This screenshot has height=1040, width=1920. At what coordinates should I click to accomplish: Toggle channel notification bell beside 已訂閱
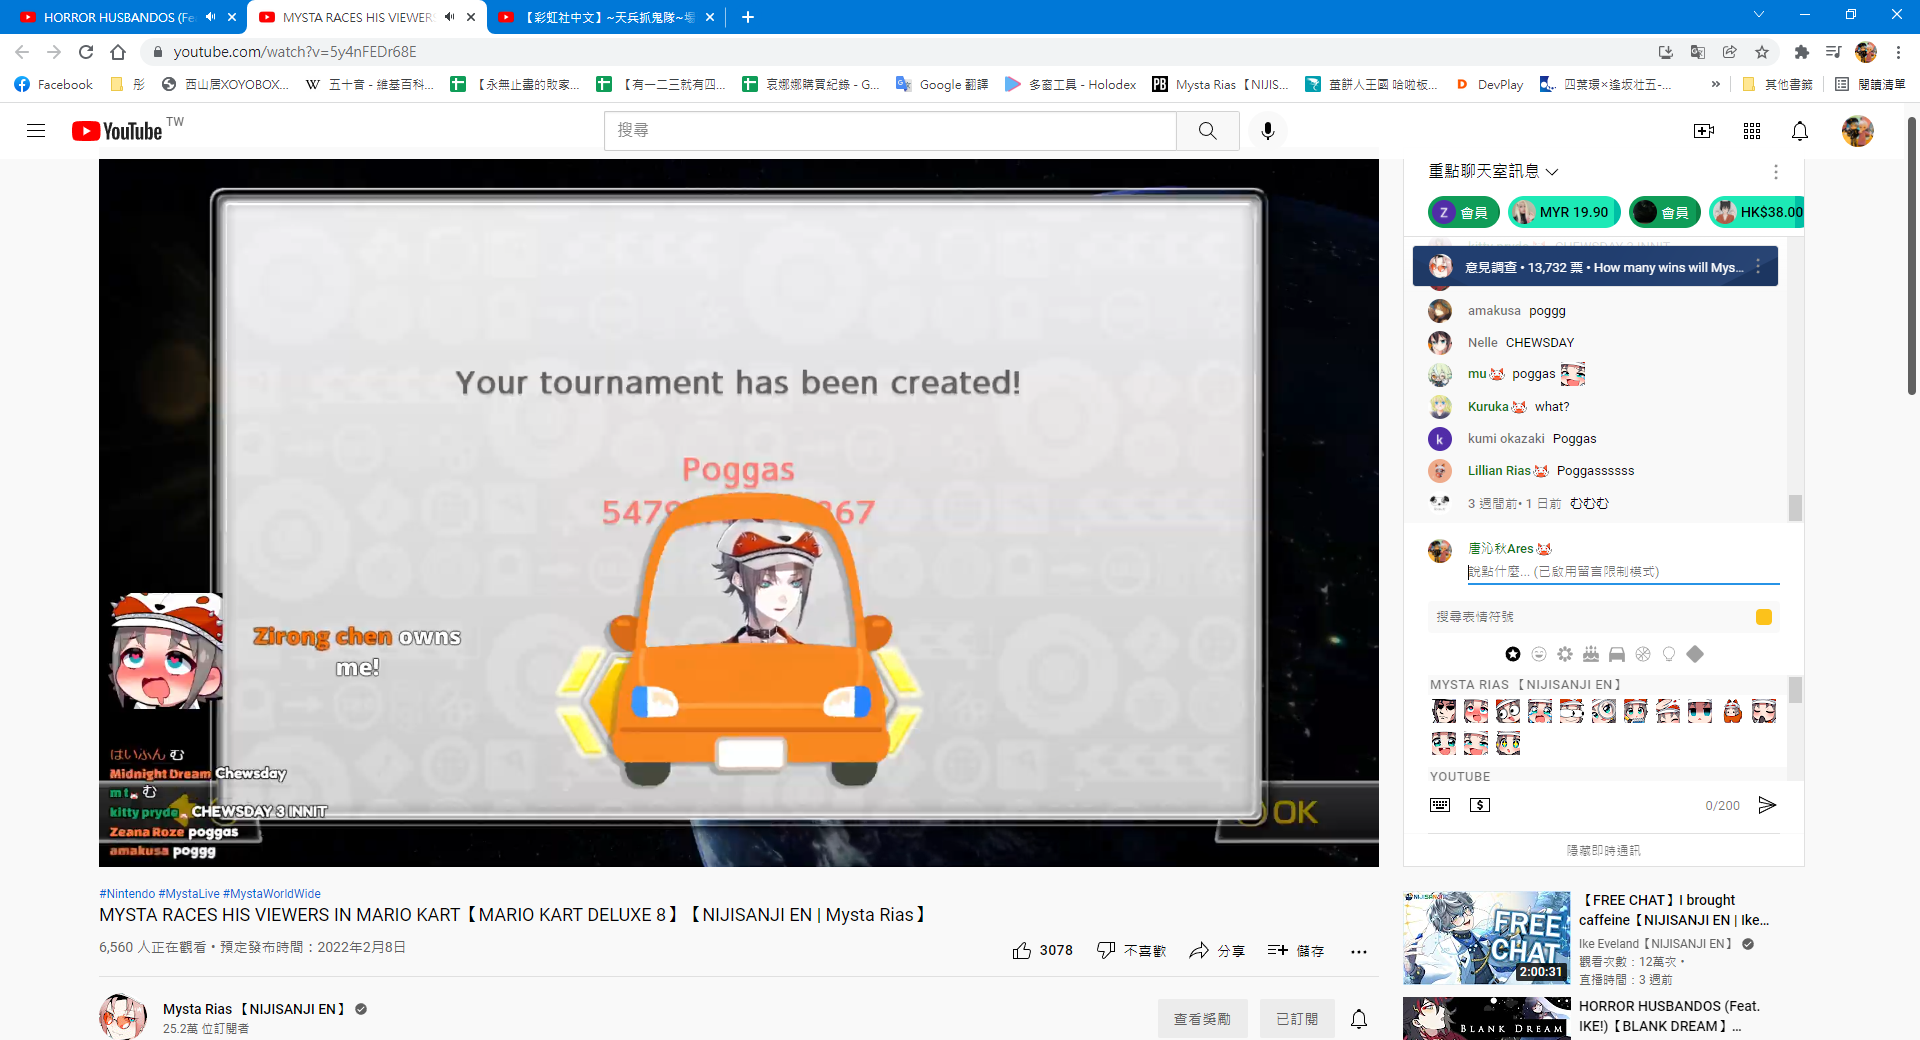1359,1019
